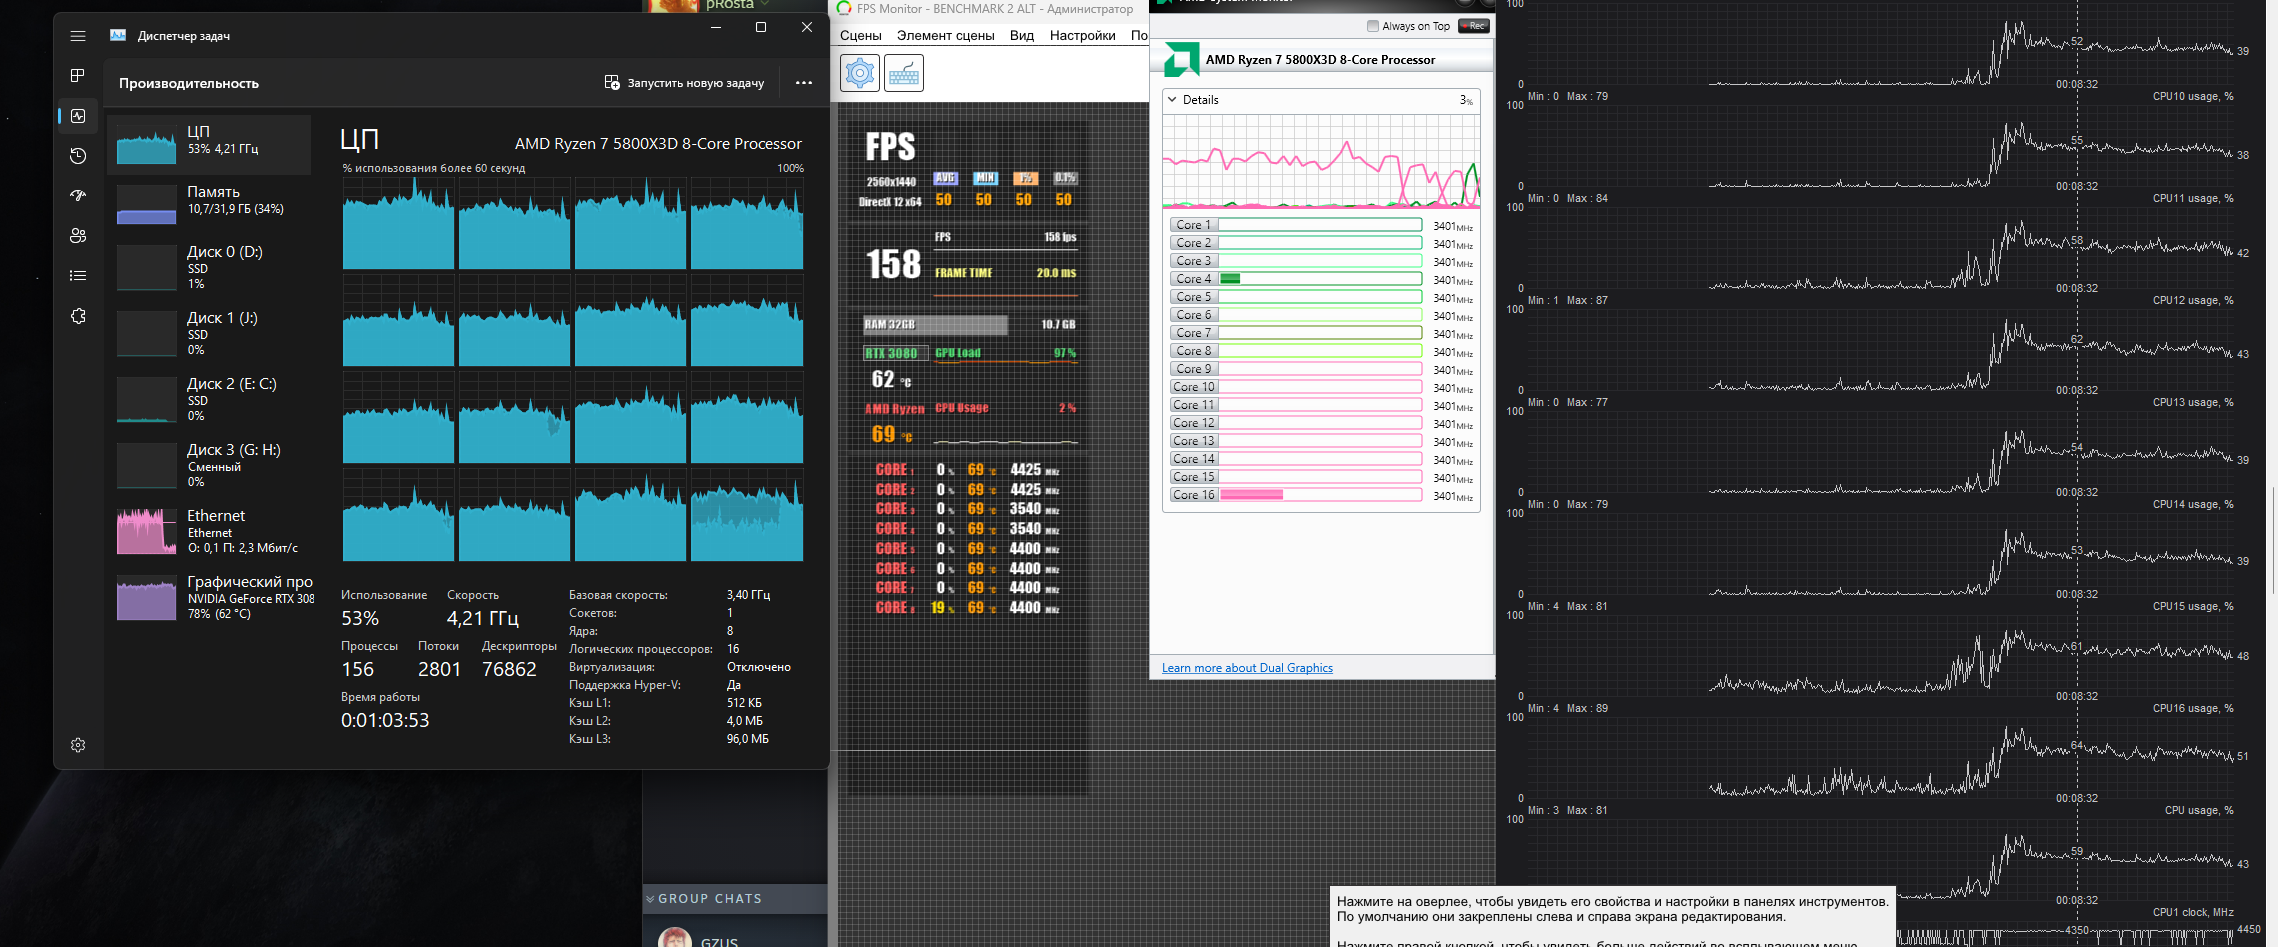
Task: Select RTX 3080 GPU load overlay
Action: pyautogui.click(x=971, y=353)
